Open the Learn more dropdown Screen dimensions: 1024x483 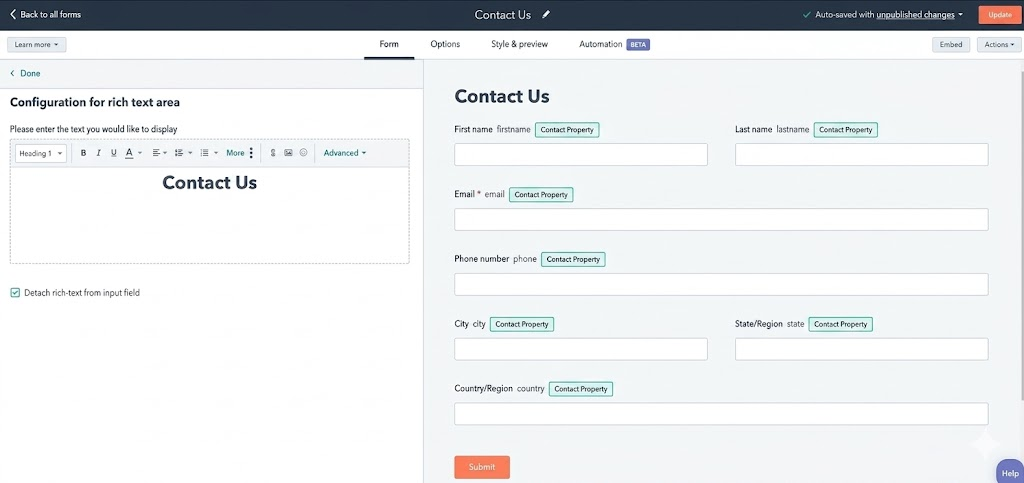pos(37,44)
